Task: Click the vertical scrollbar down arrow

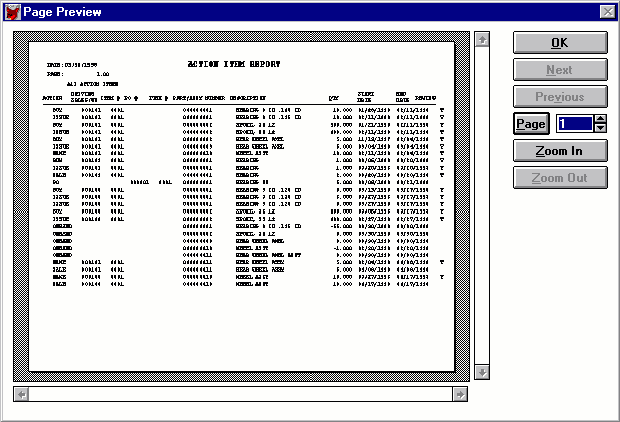Action: [x=482, y=372]
